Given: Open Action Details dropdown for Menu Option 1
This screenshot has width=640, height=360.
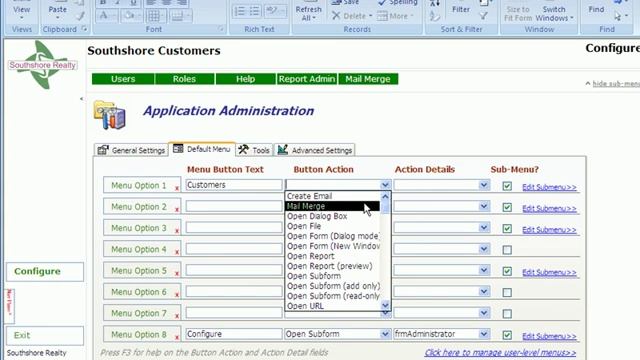Looking at the screenshot, I should tap(484, 185).
